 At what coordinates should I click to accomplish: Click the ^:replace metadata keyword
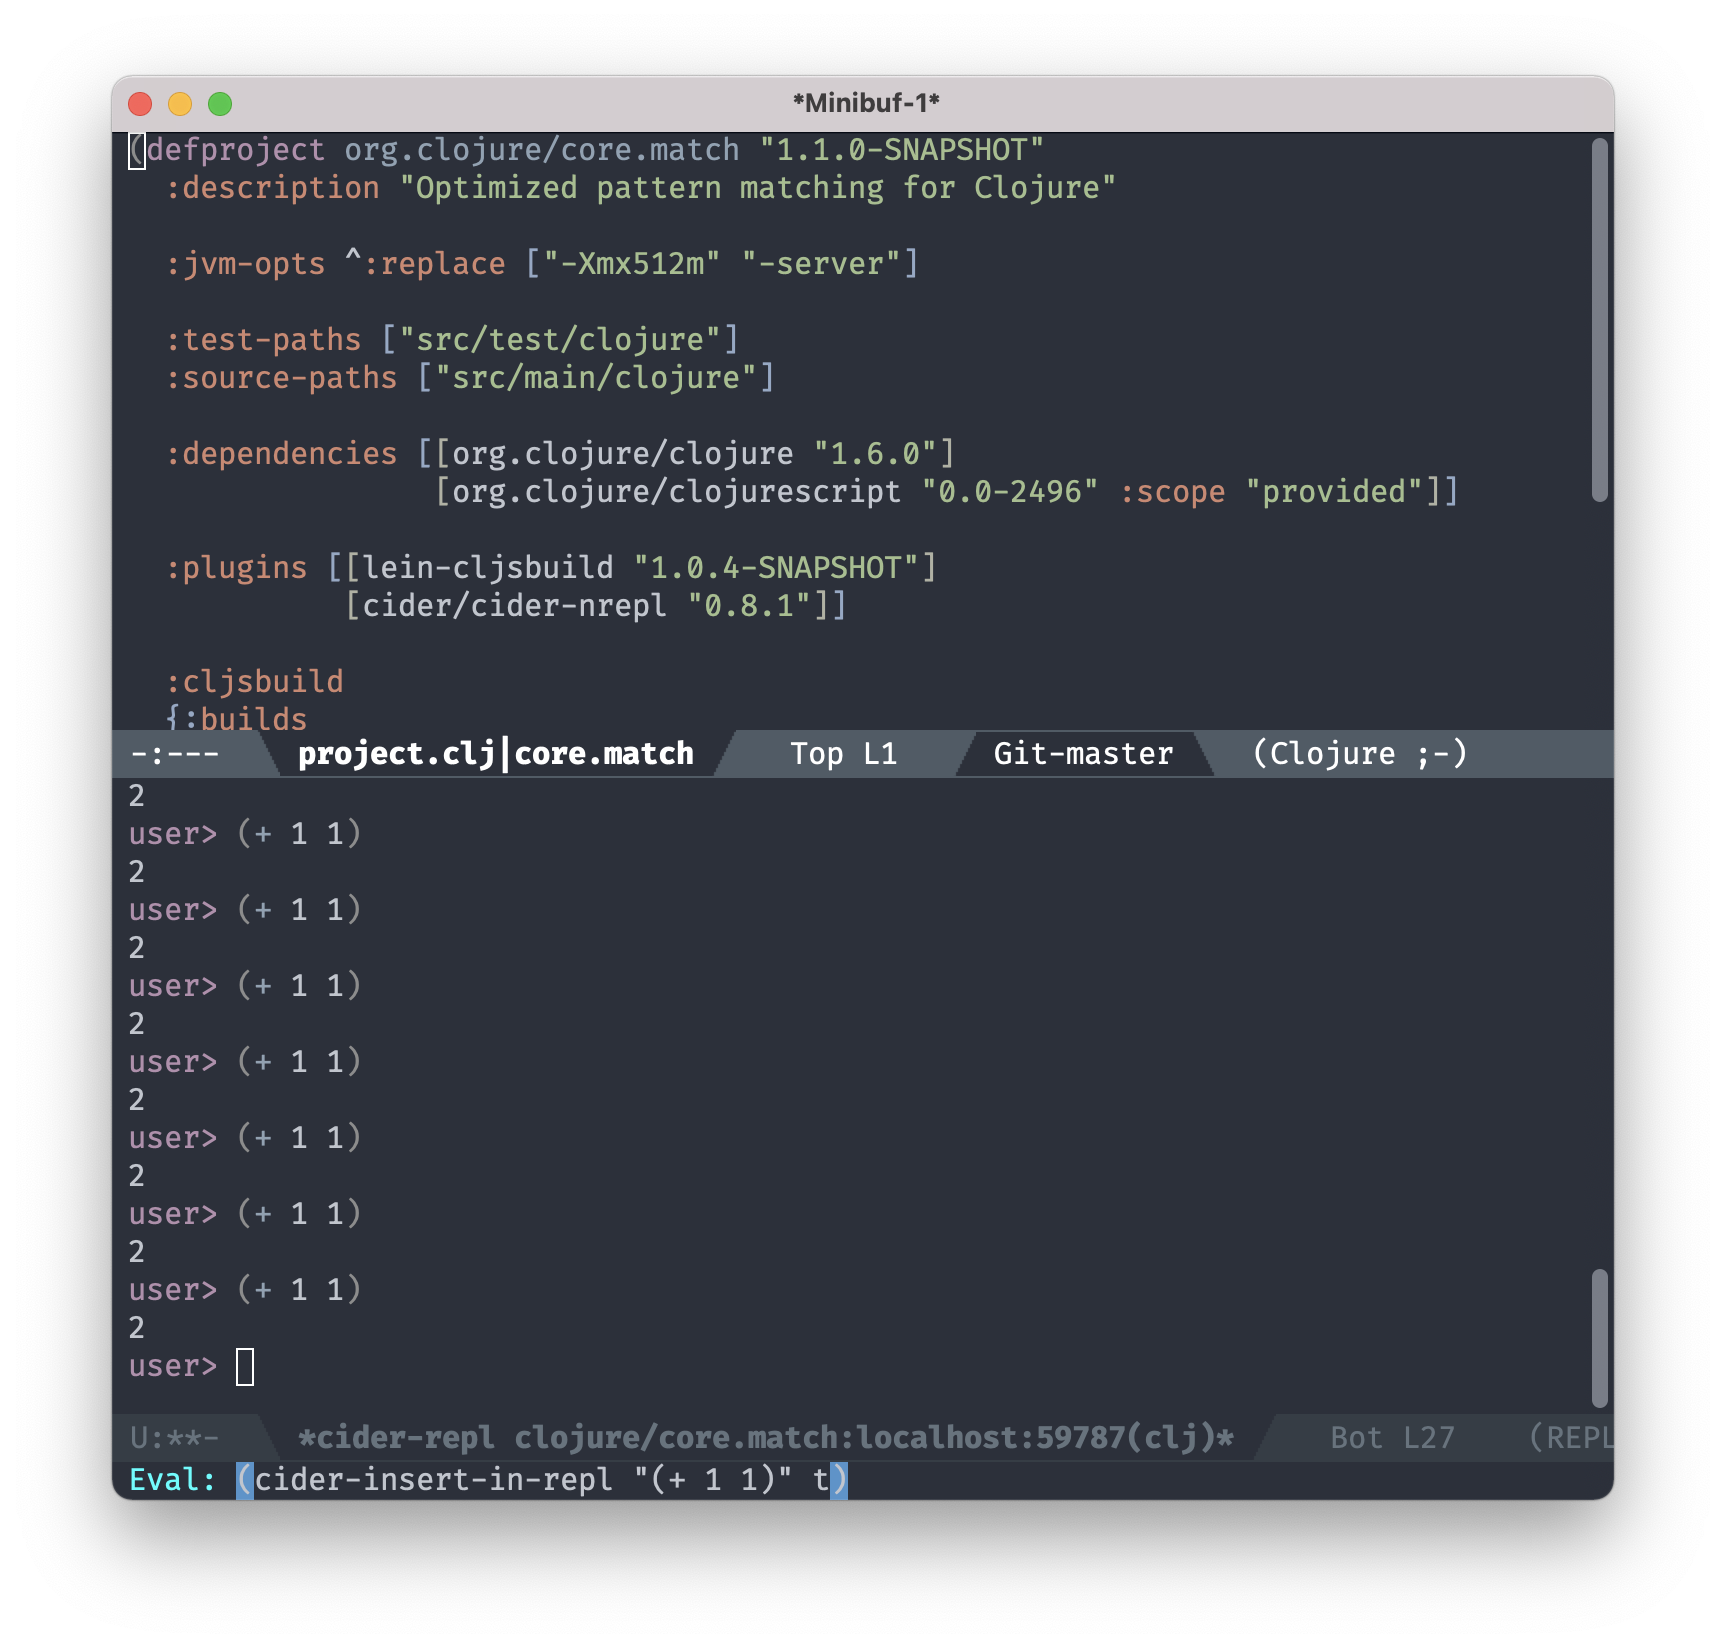tap(426, 264)
